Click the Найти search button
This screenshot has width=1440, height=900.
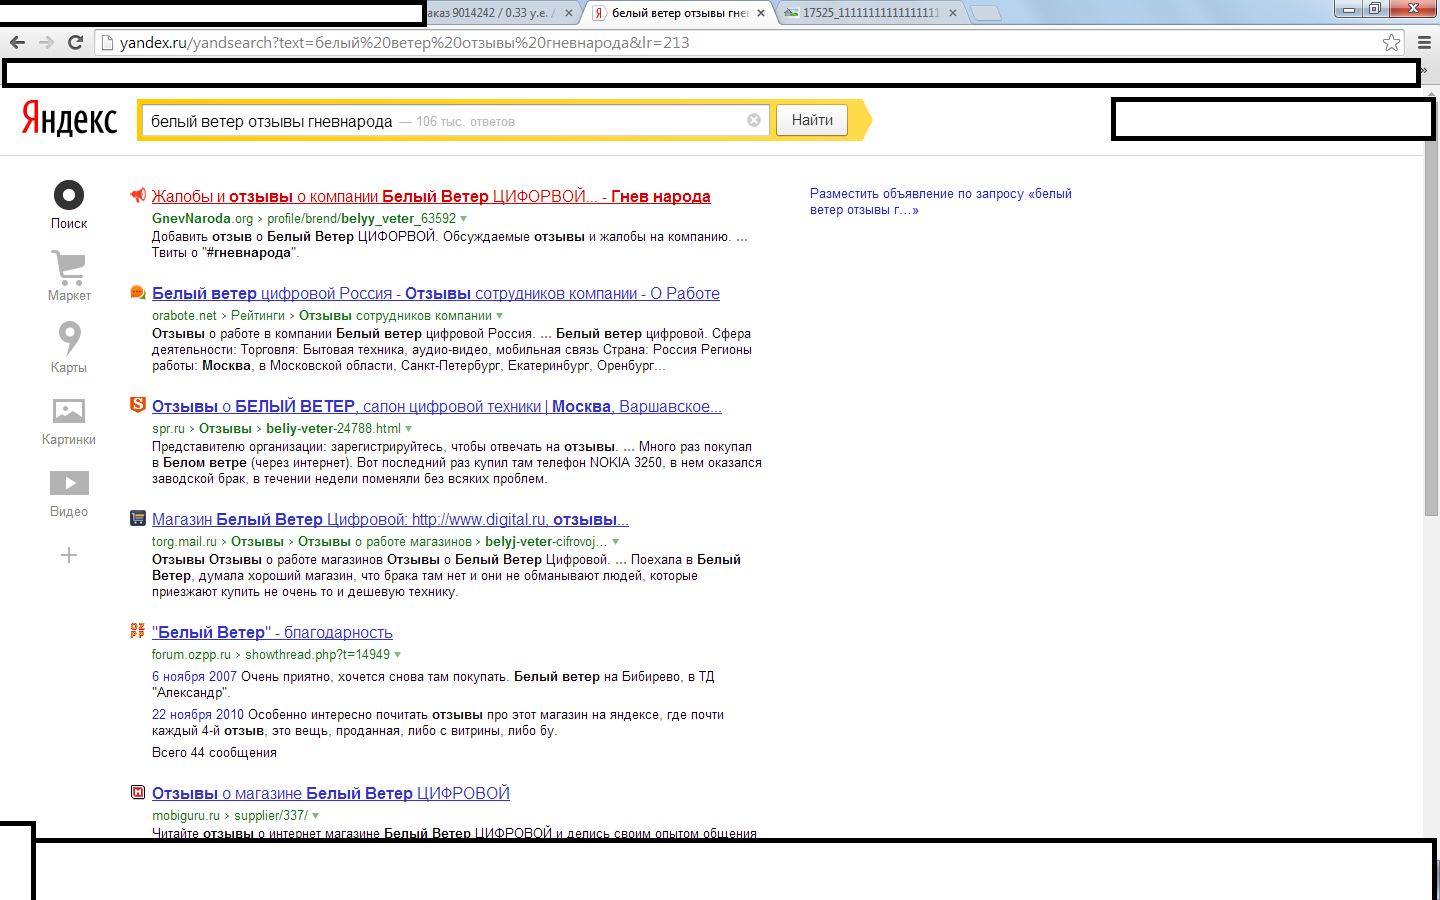click(x=812, y=120)
